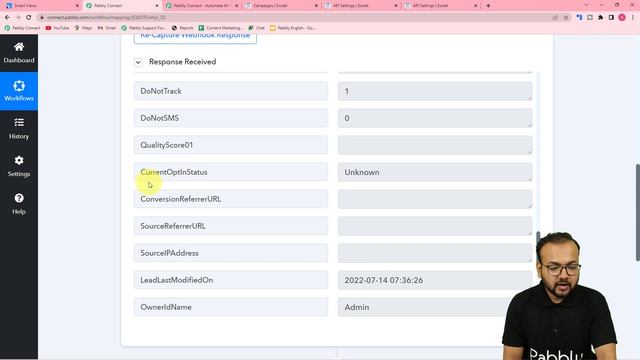Screen dimensions: 640x360
Task: Open the Pabbly English bookmark folder
Action: pos(292,28)
